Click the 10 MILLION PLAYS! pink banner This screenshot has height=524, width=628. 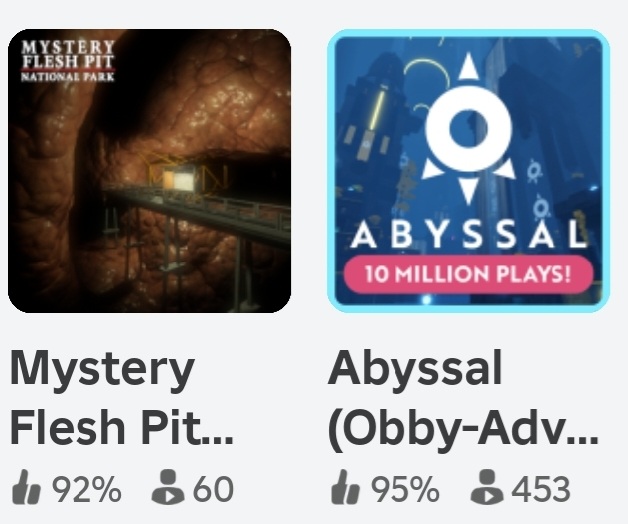click(468, 274)
